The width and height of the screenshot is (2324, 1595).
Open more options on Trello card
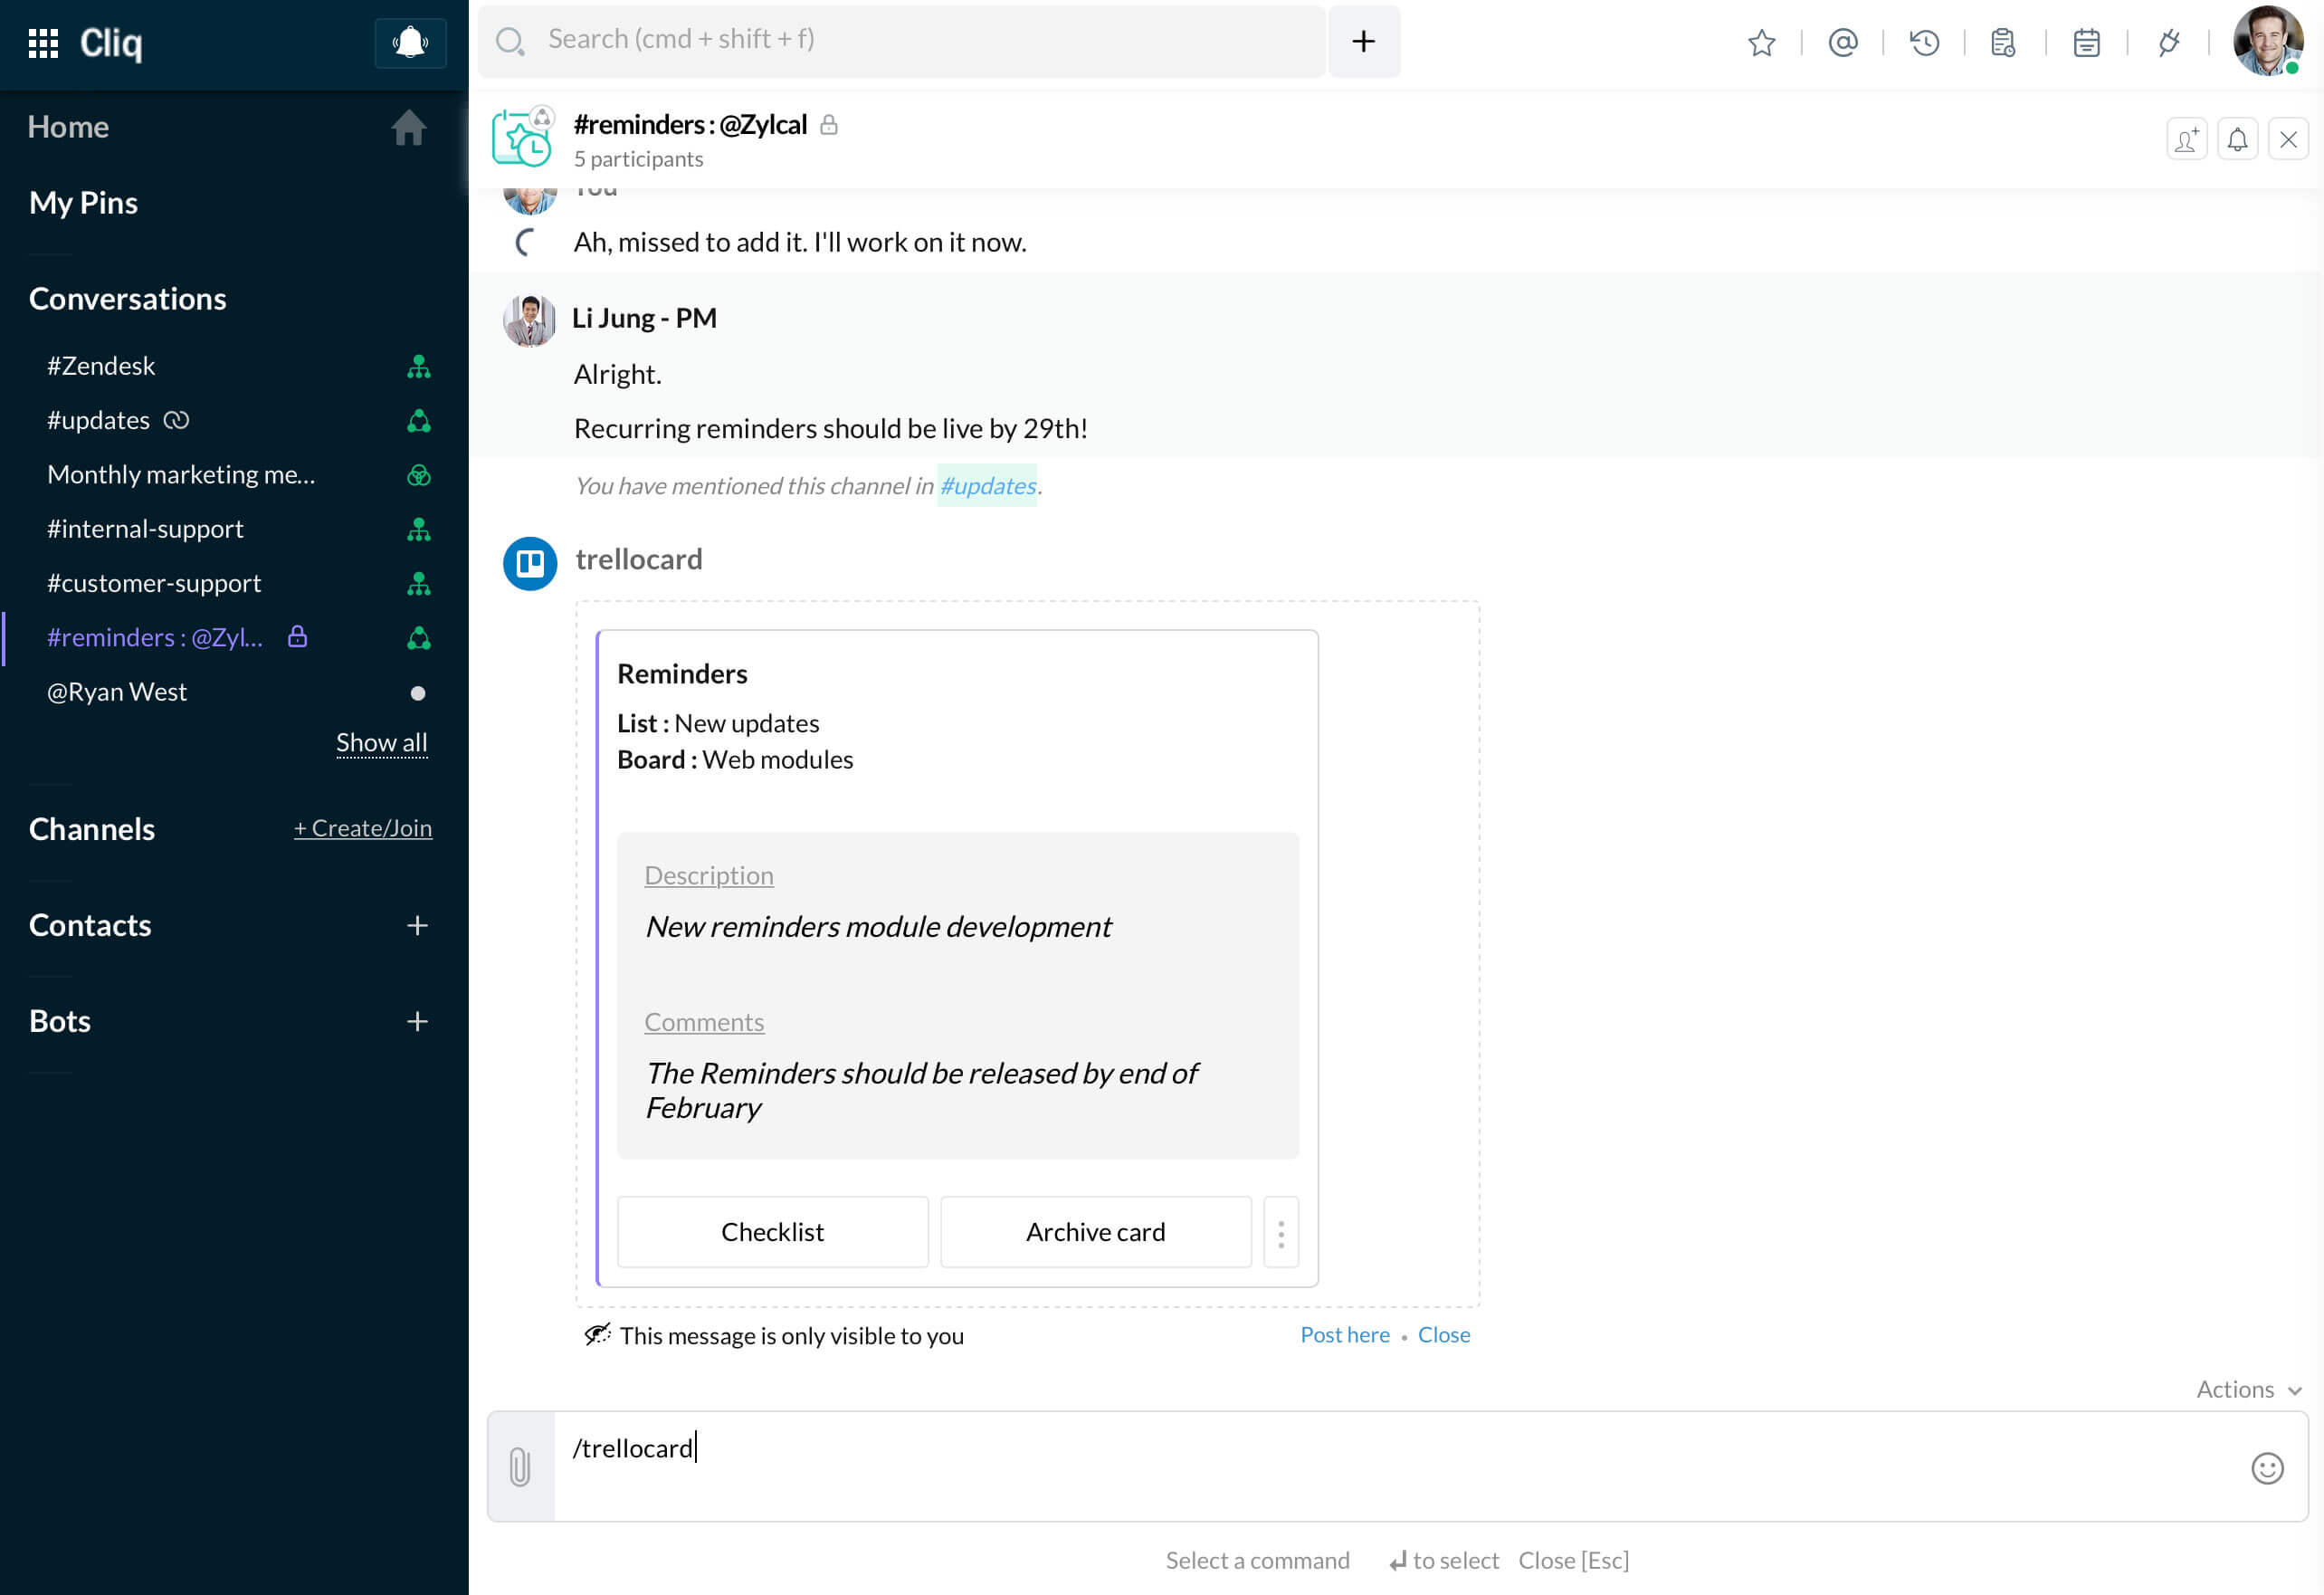coord(1280,1231)
